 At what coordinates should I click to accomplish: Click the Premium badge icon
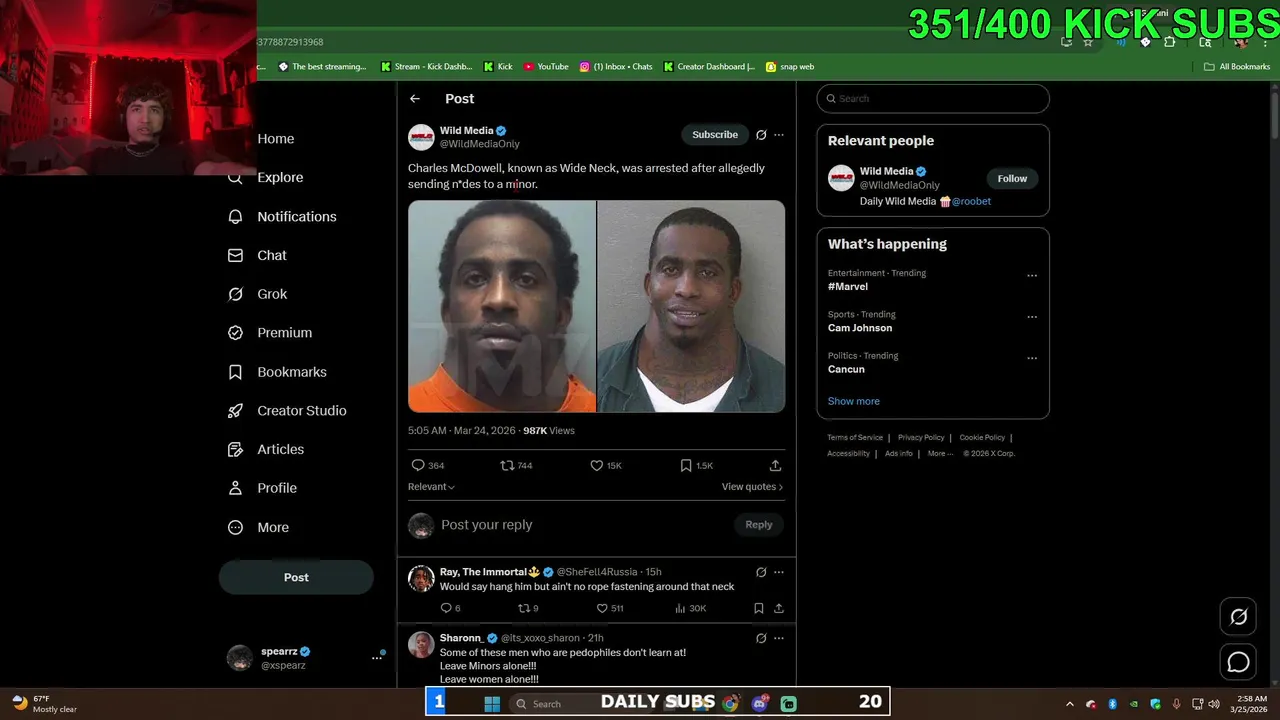tap(235, 333)
